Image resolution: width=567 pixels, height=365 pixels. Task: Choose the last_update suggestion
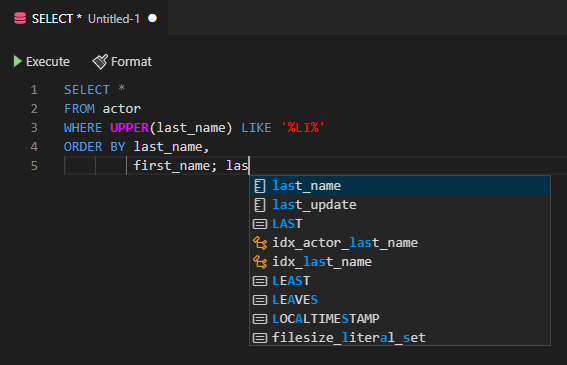pyautogui.click(x=400, y=205)
